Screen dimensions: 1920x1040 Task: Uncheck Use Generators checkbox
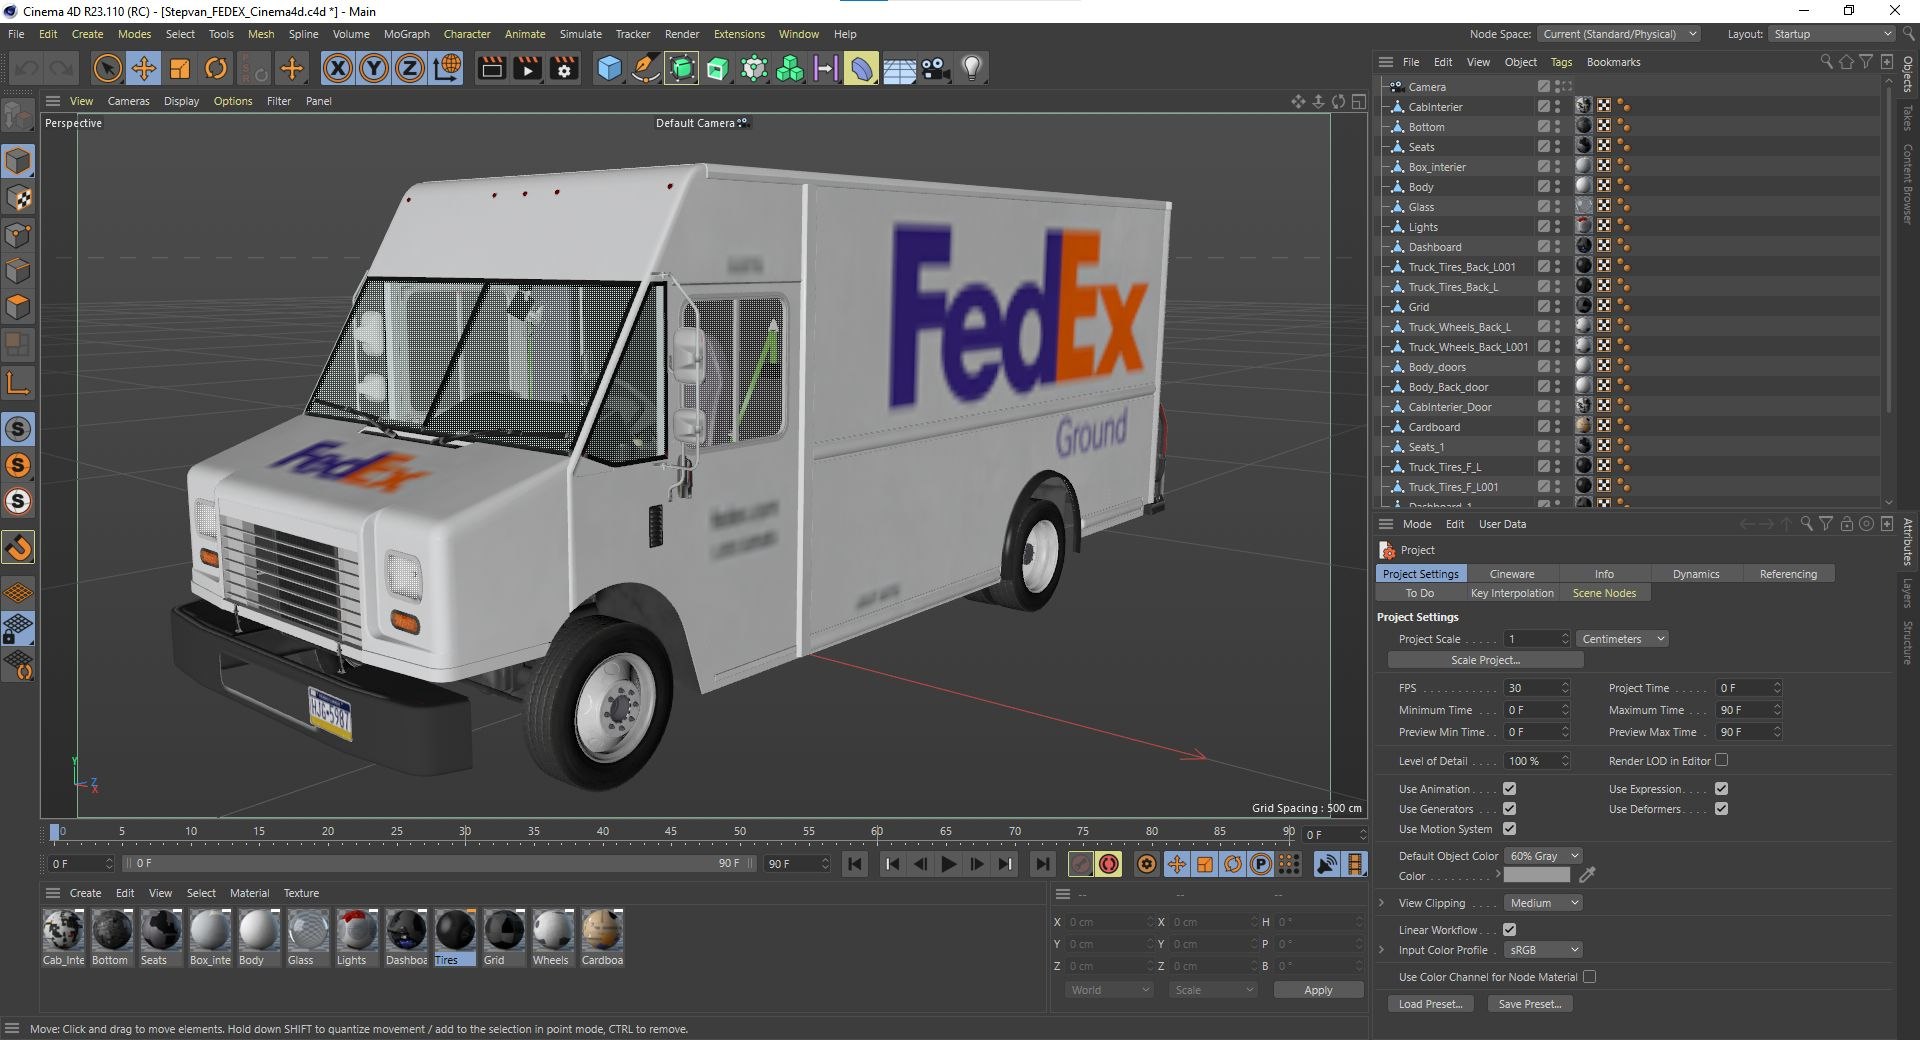click(1509, 809)
